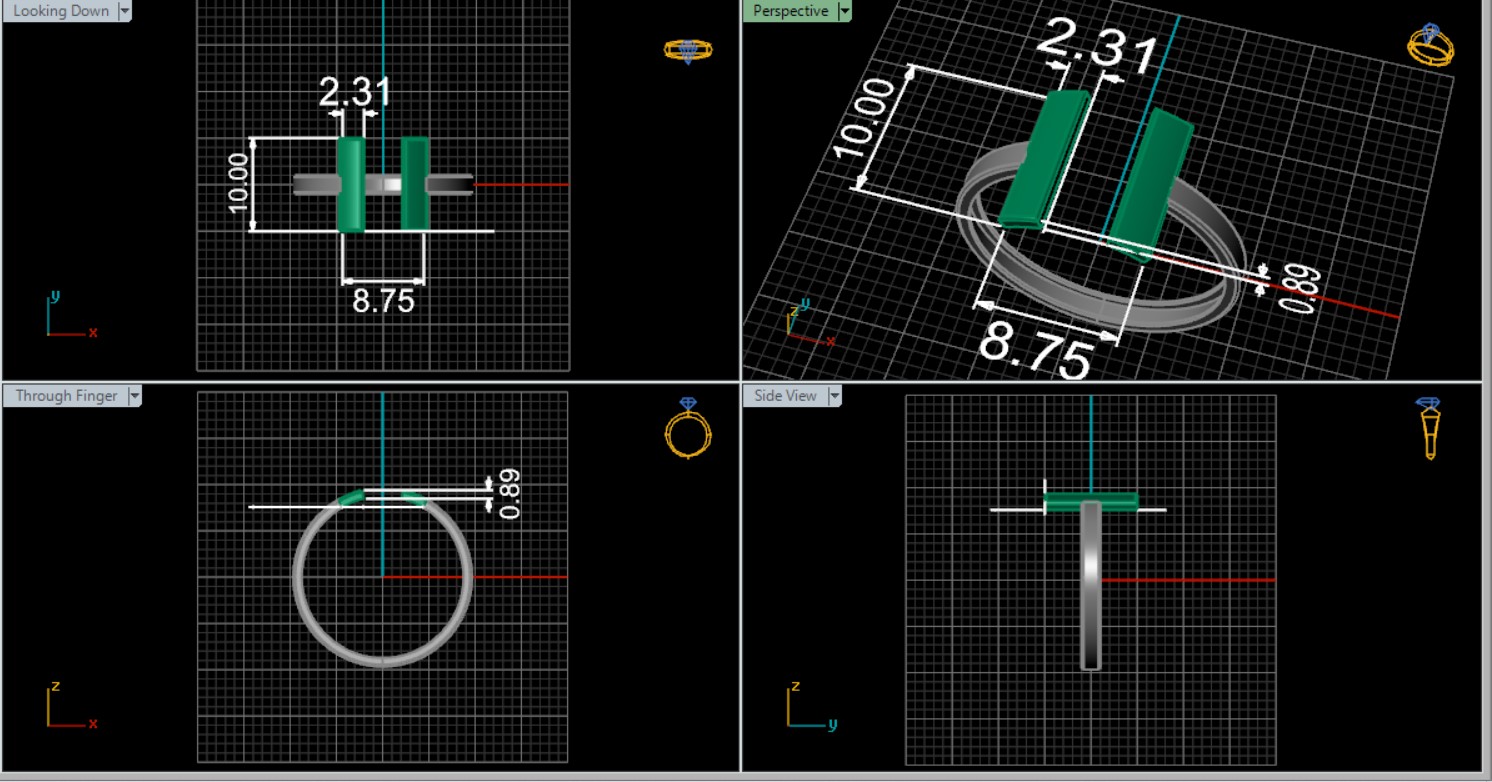Click the axis indicator in Perspective viewport

[806, 322]
